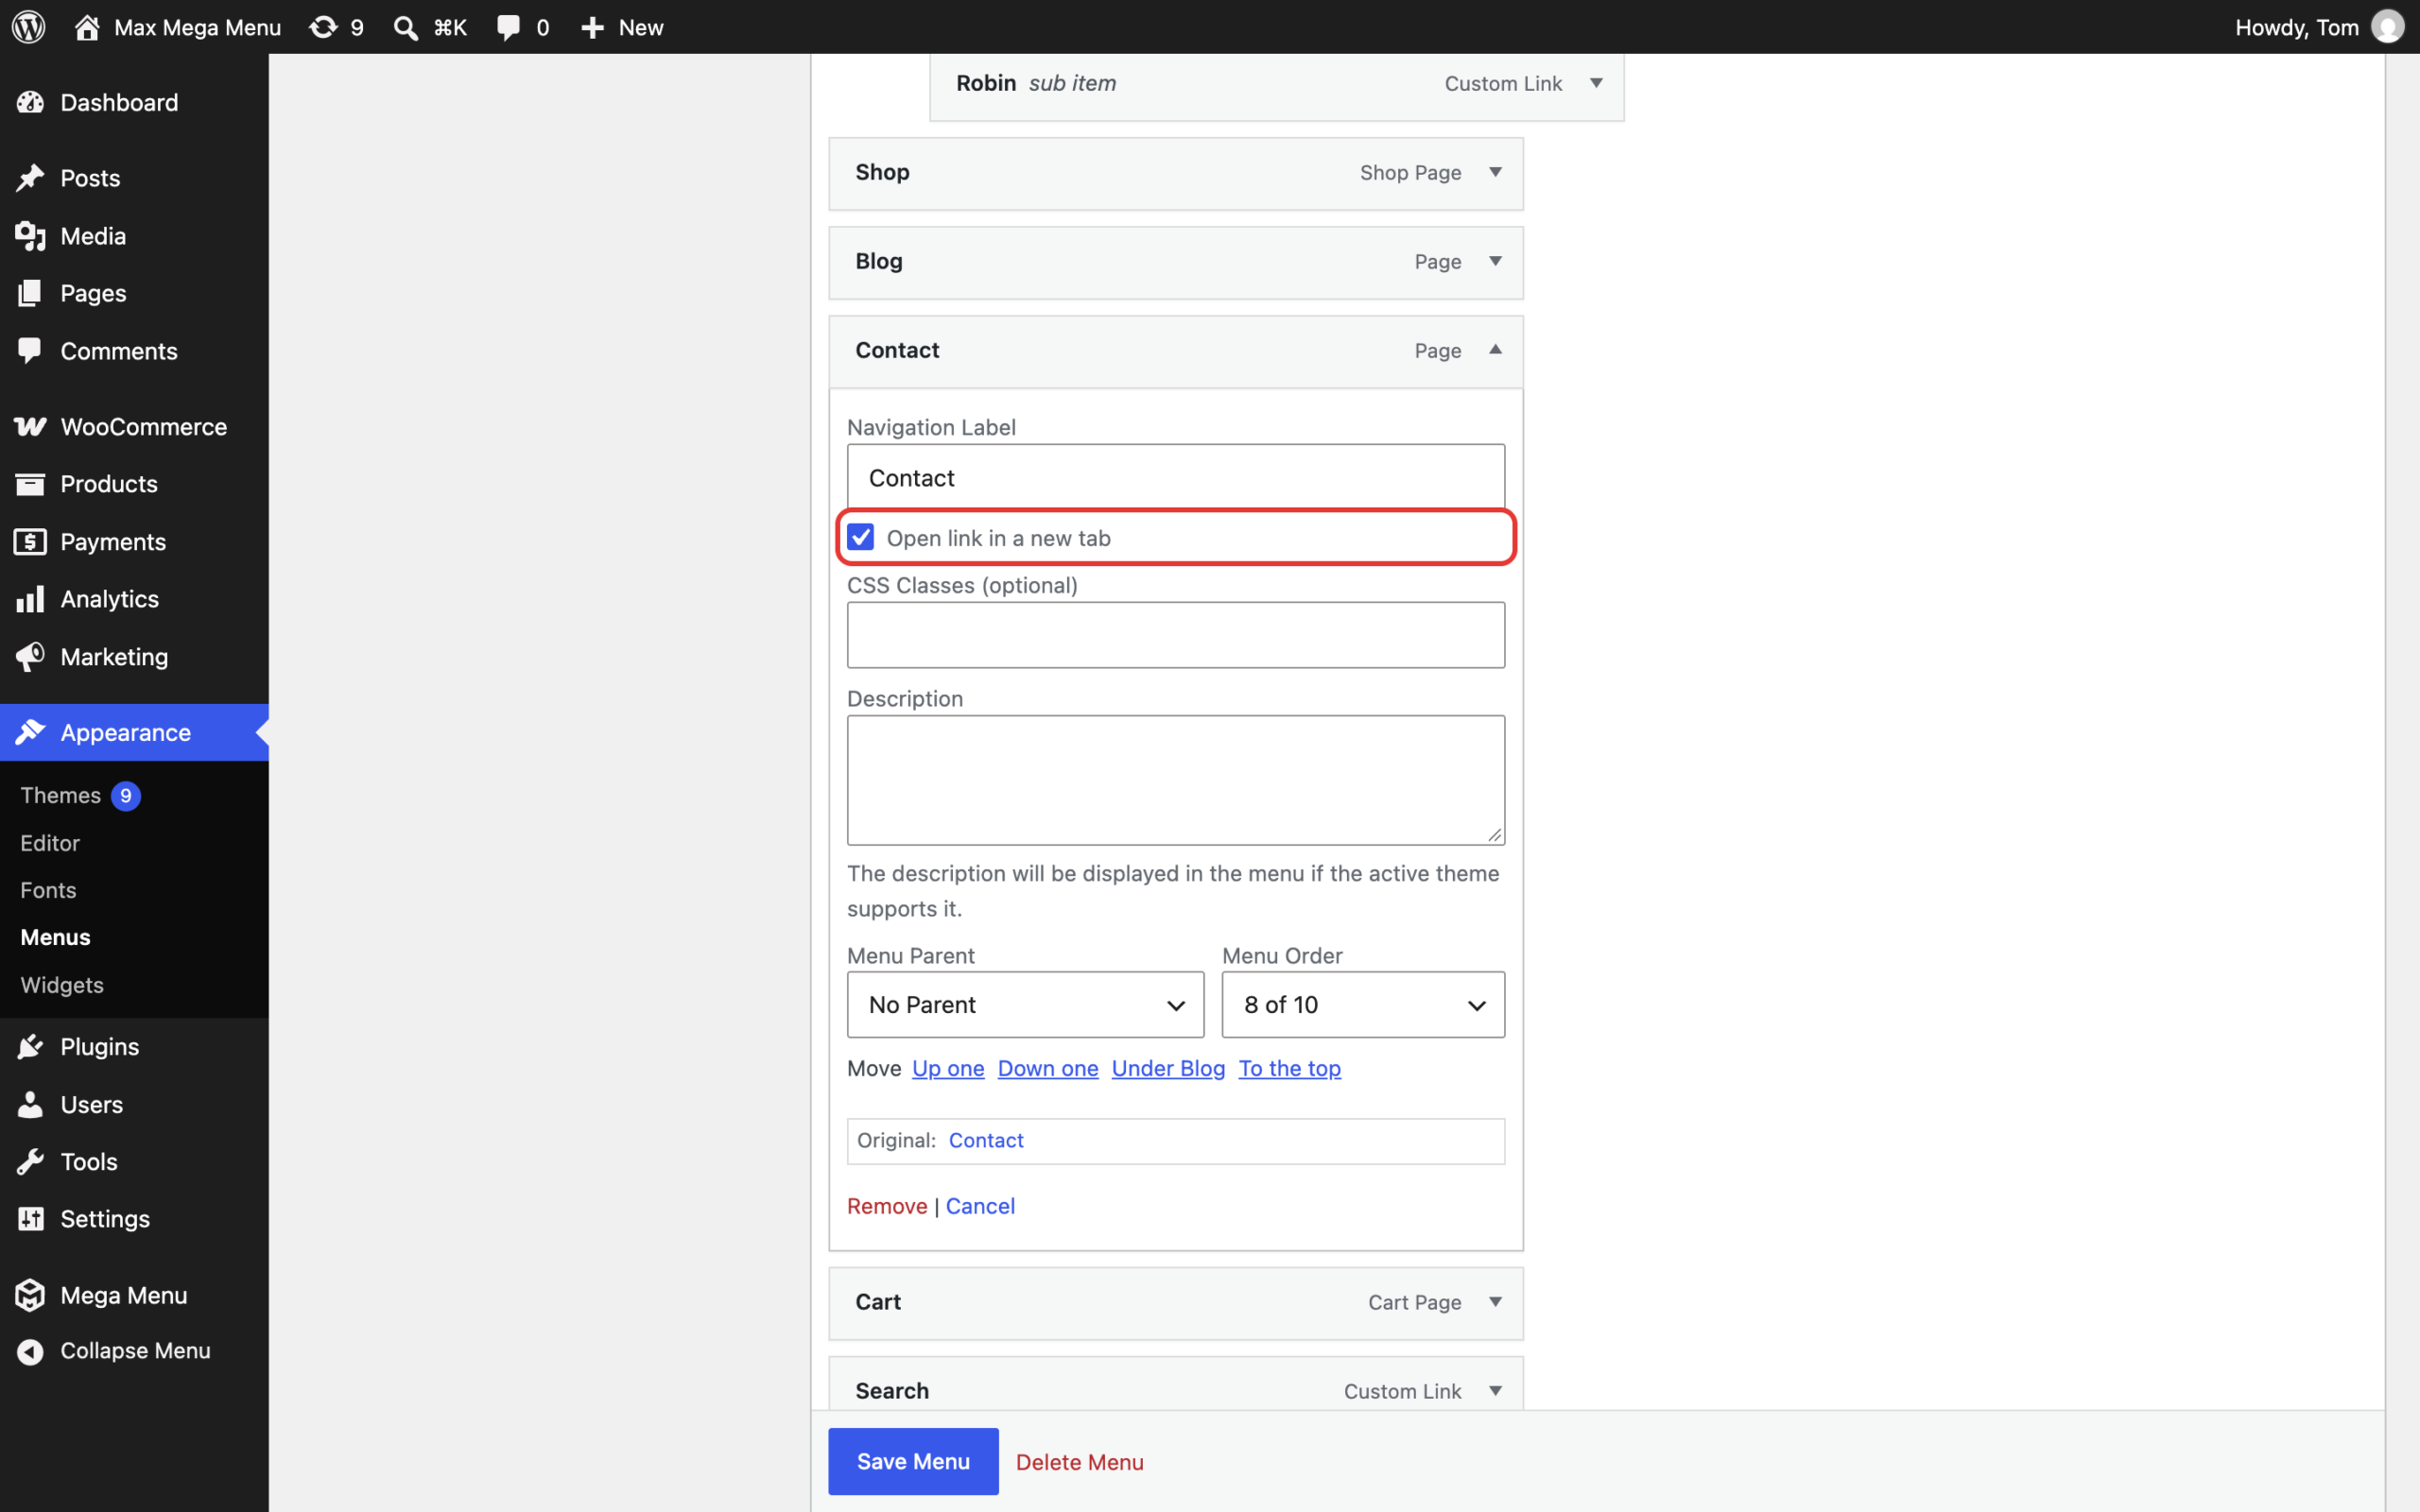This screenshot has width=2420, height=1512.
Task: Expand the Shop menu item
Action: pos(1495,172)
